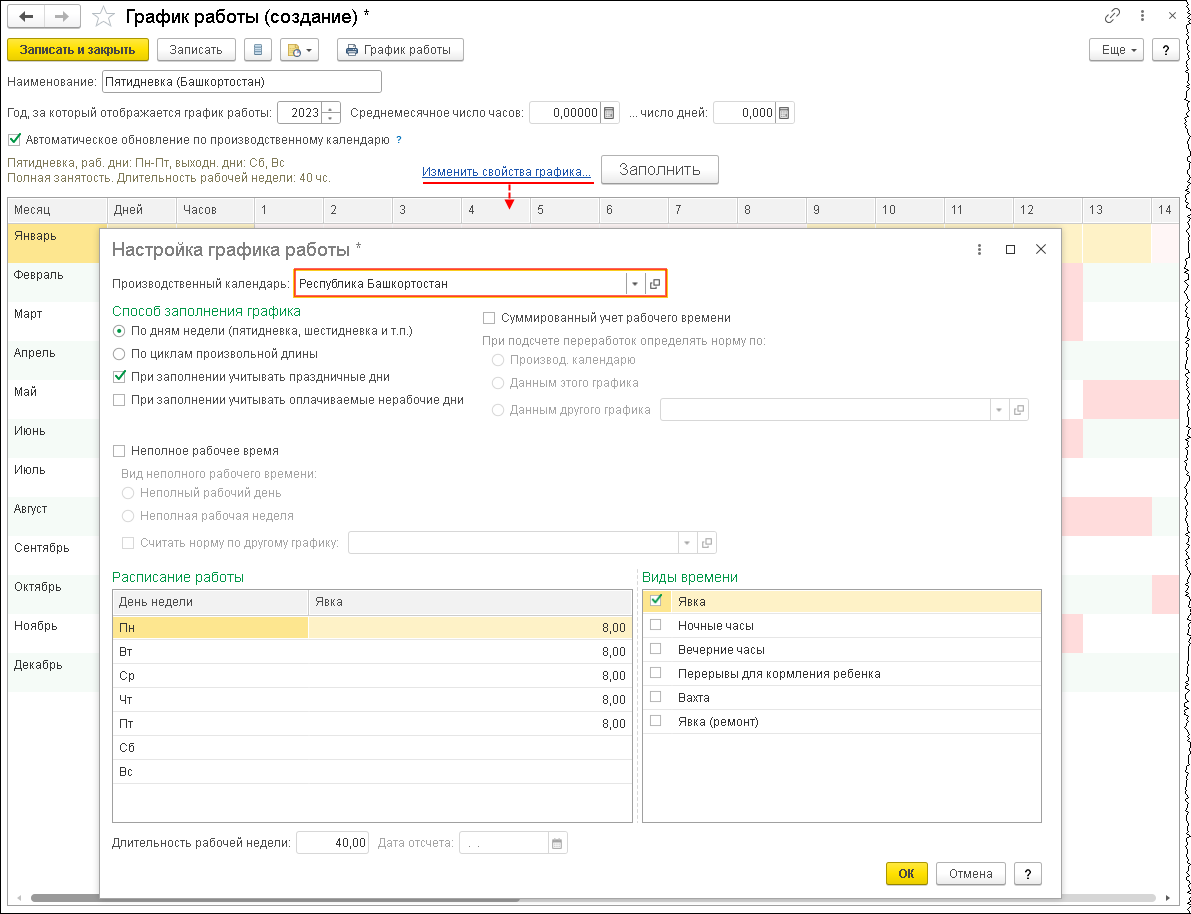1191x914 pixels.
Task: Select Сб row in schedule table
Action: [372, 748]
